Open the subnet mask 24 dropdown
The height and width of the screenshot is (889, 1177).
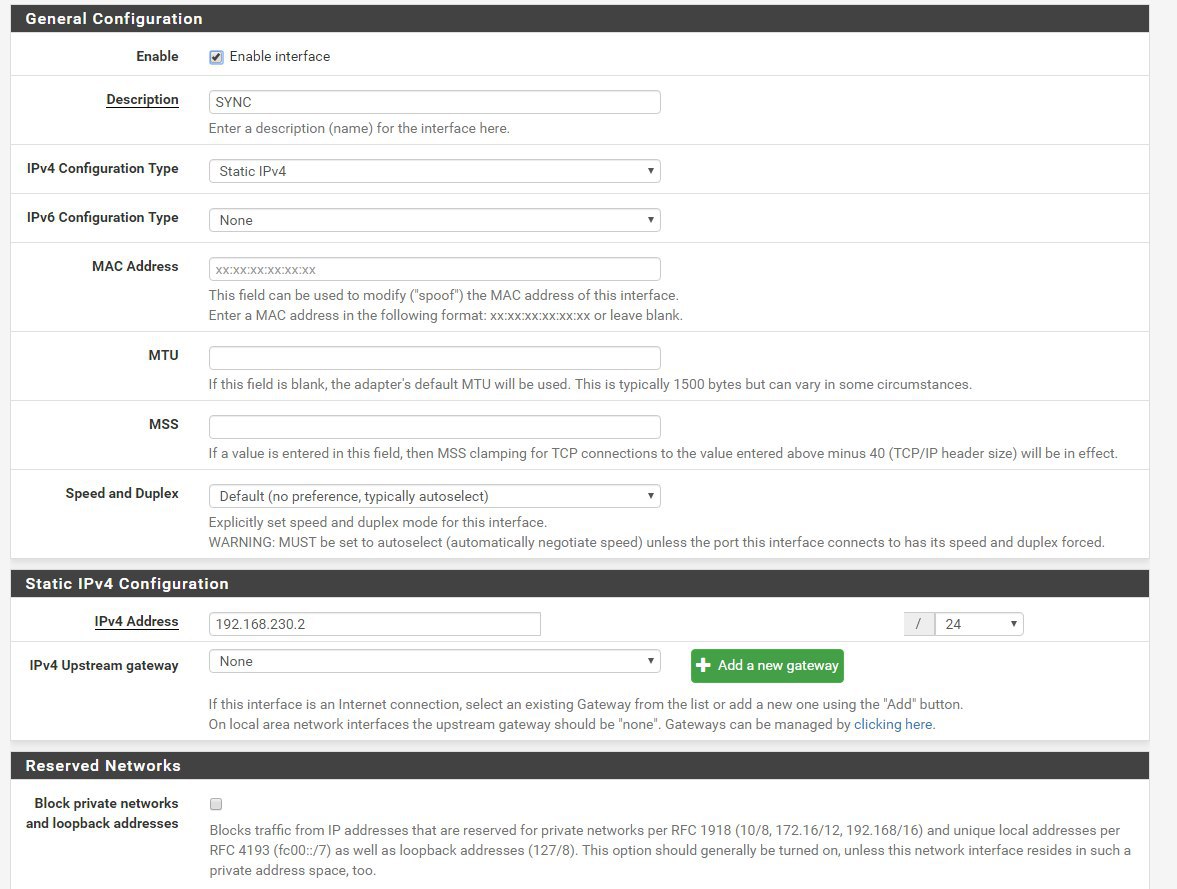pyautogui.click(x=979, y=624)
